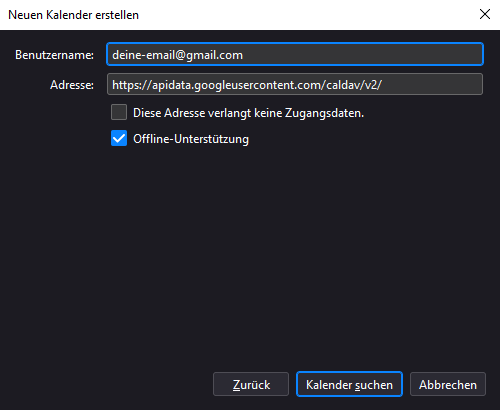Close the dialog with the X icon
The height and width of the screenshot is (410, 500).
(x=485, y=14)
